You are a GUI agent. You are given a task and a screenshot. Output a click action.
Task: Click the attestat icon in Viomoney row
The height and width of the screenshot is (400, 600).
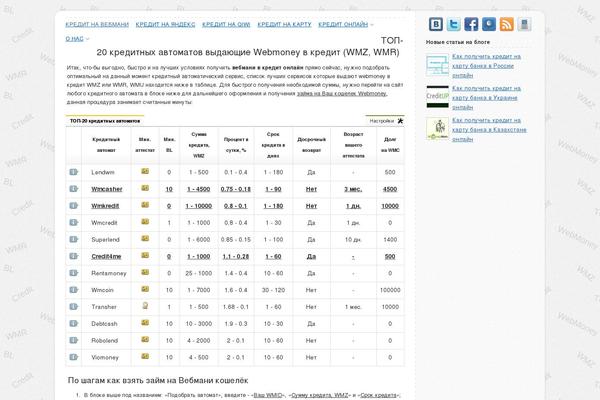pyautogui.click(x=145, y=356)
